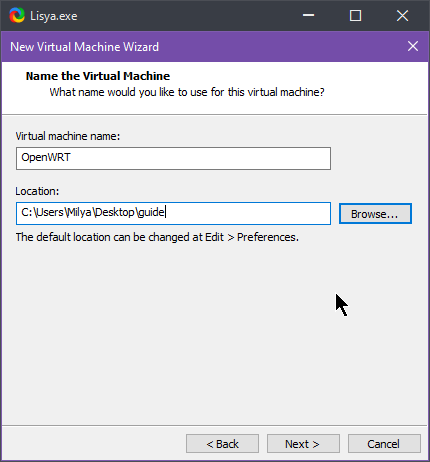Click the Lisya.exe colorful app icon
Screen dimensions: 430x462
click(x=17, y=15)
